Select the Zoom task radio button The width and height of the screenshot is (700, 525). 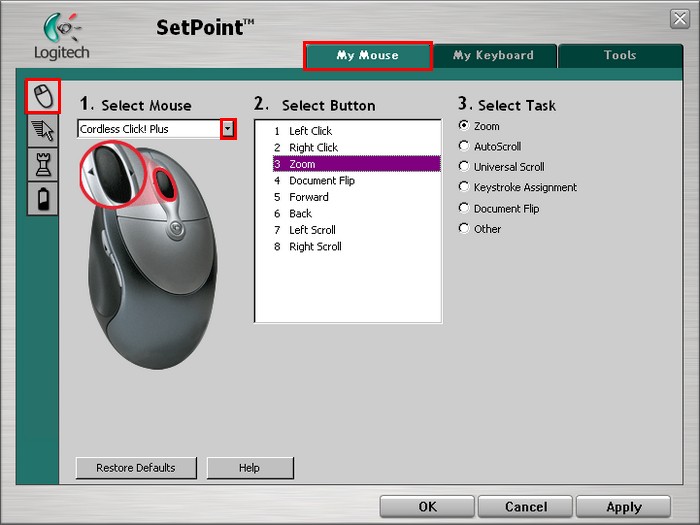(479, 126)
